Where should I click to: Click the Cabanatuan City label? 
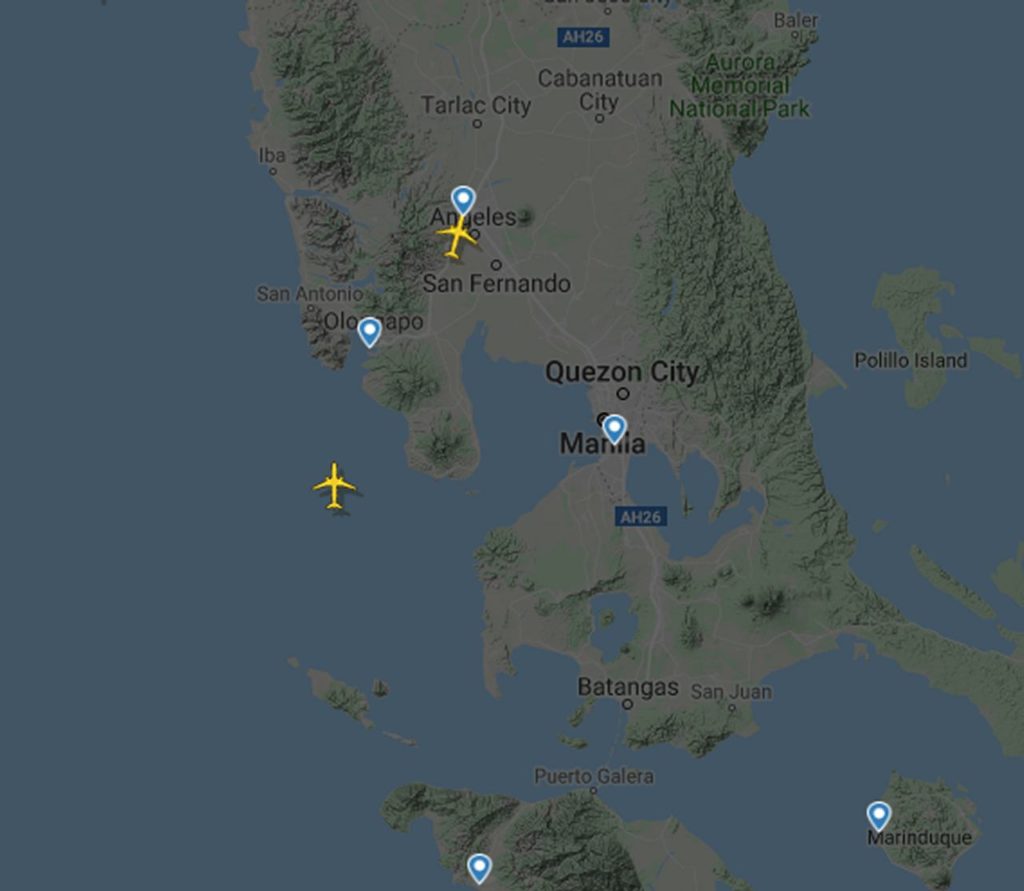click(x=600, y=90)
